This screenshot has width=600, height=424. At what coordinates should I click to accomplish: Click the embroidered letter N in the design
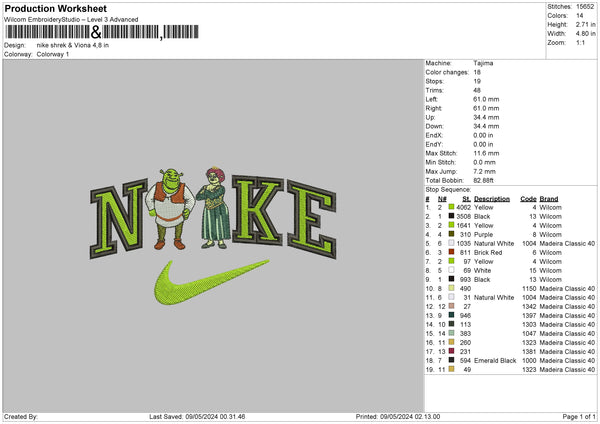[x=119, y=218]
